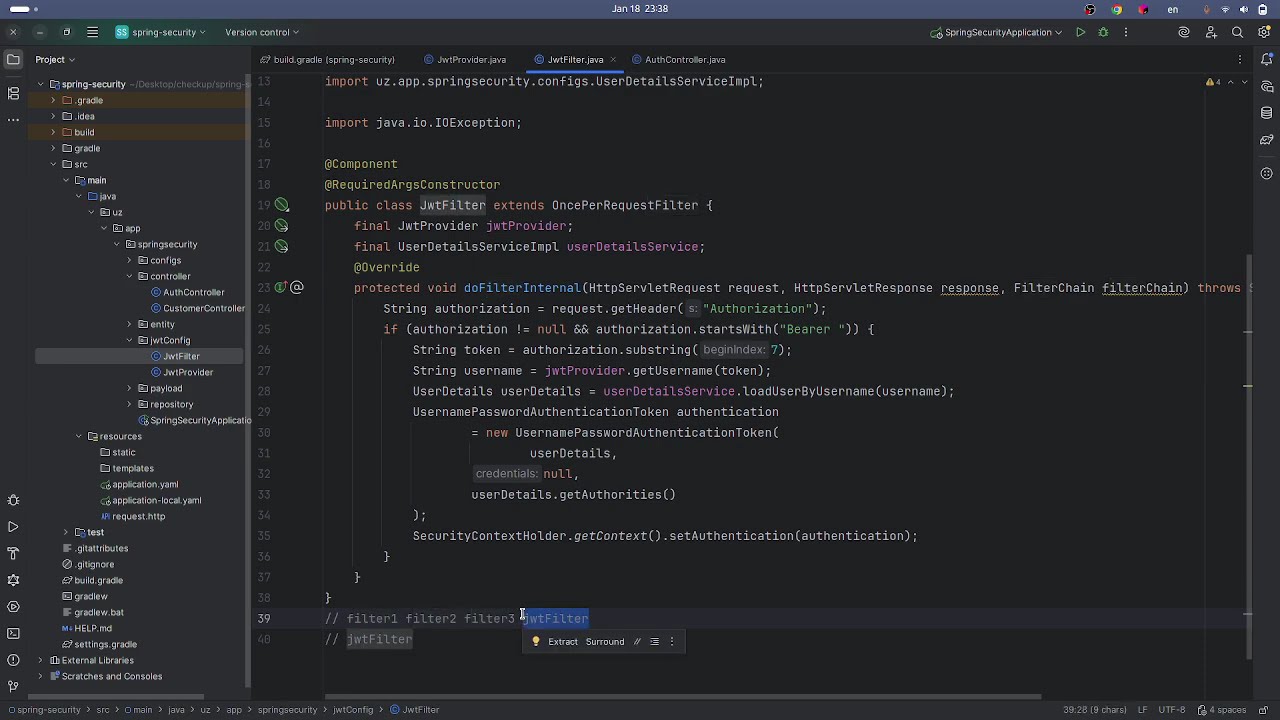1280x720 pixels.
Task: Open the Git tool window icon
Action: [13, 686]
